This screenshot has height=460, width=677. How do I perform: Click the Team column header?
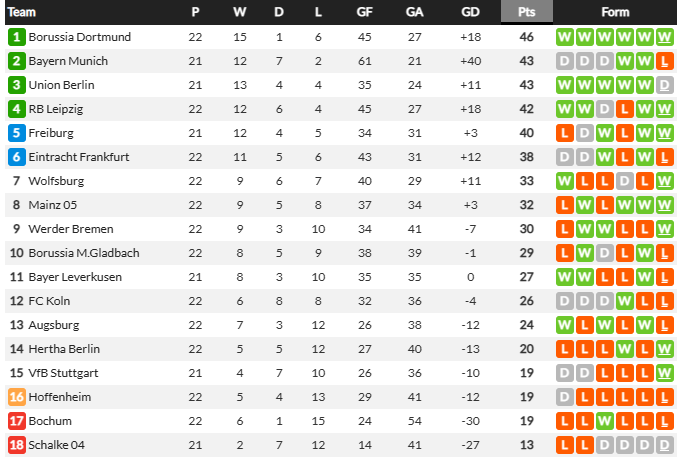(22, 12)
